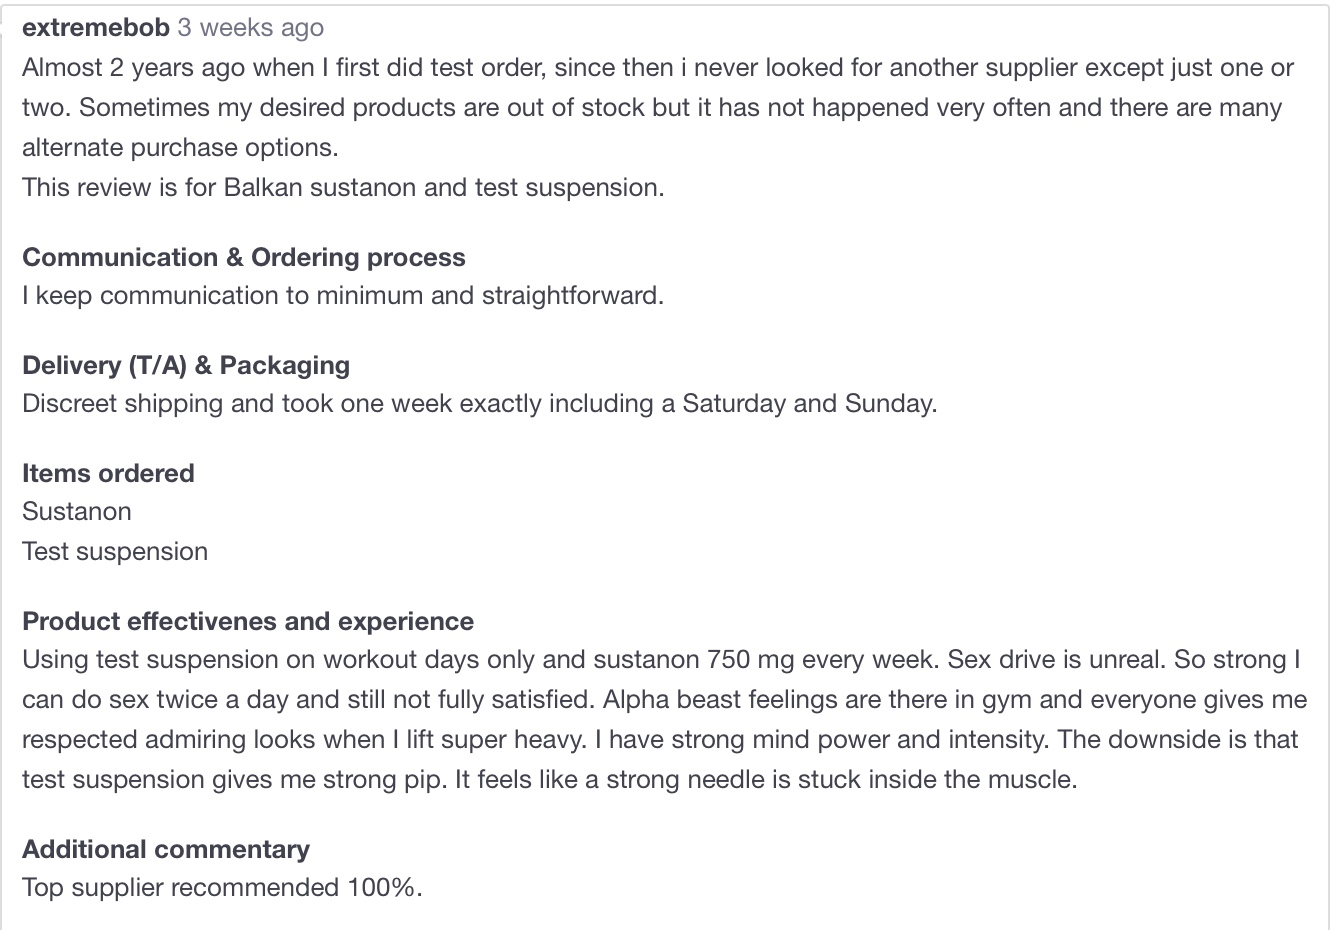Click the "Test suspension" item line
The image size is (1336, 930).
115,551
